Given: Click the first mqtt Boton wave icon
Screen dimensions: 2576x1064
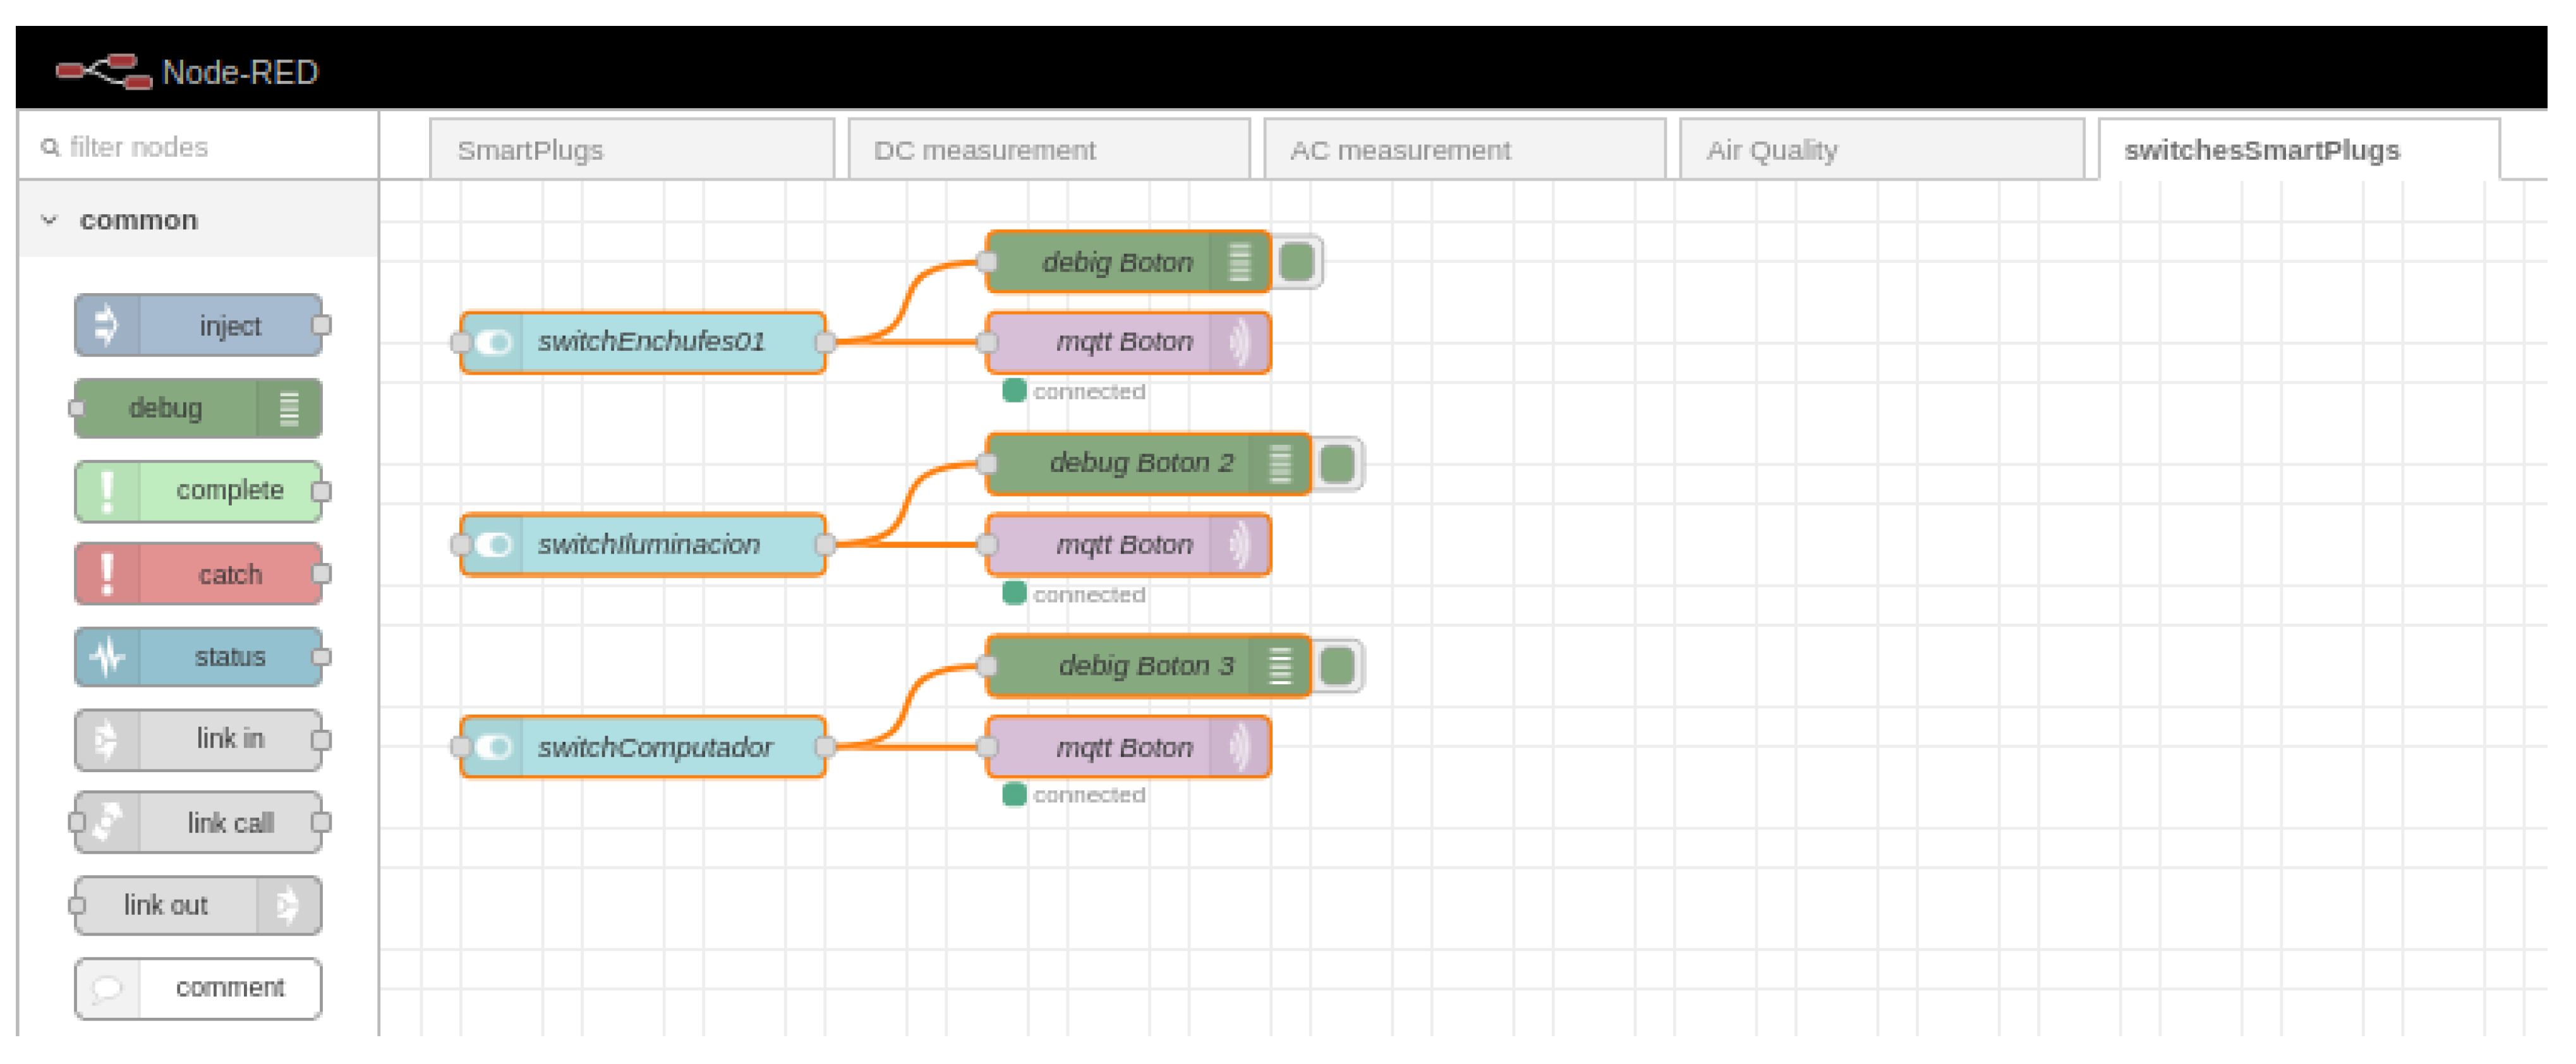Looking at the screenshot, I should 1240,343.
